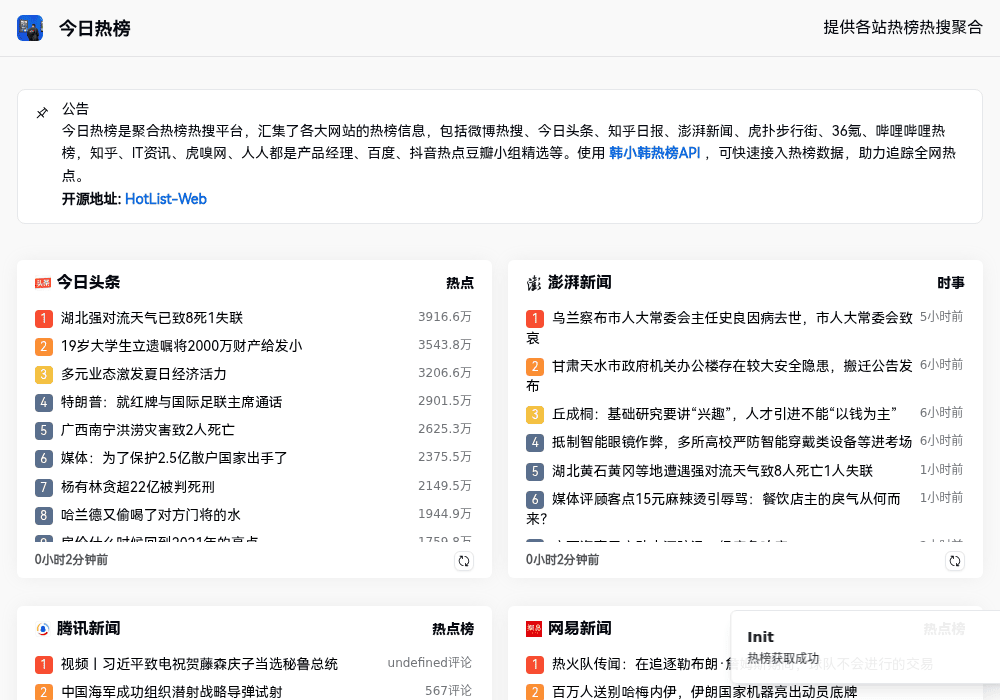
Task: Click the 5小时前 timestamp in 澎湃新闻
Action: (x=941, y=317)
